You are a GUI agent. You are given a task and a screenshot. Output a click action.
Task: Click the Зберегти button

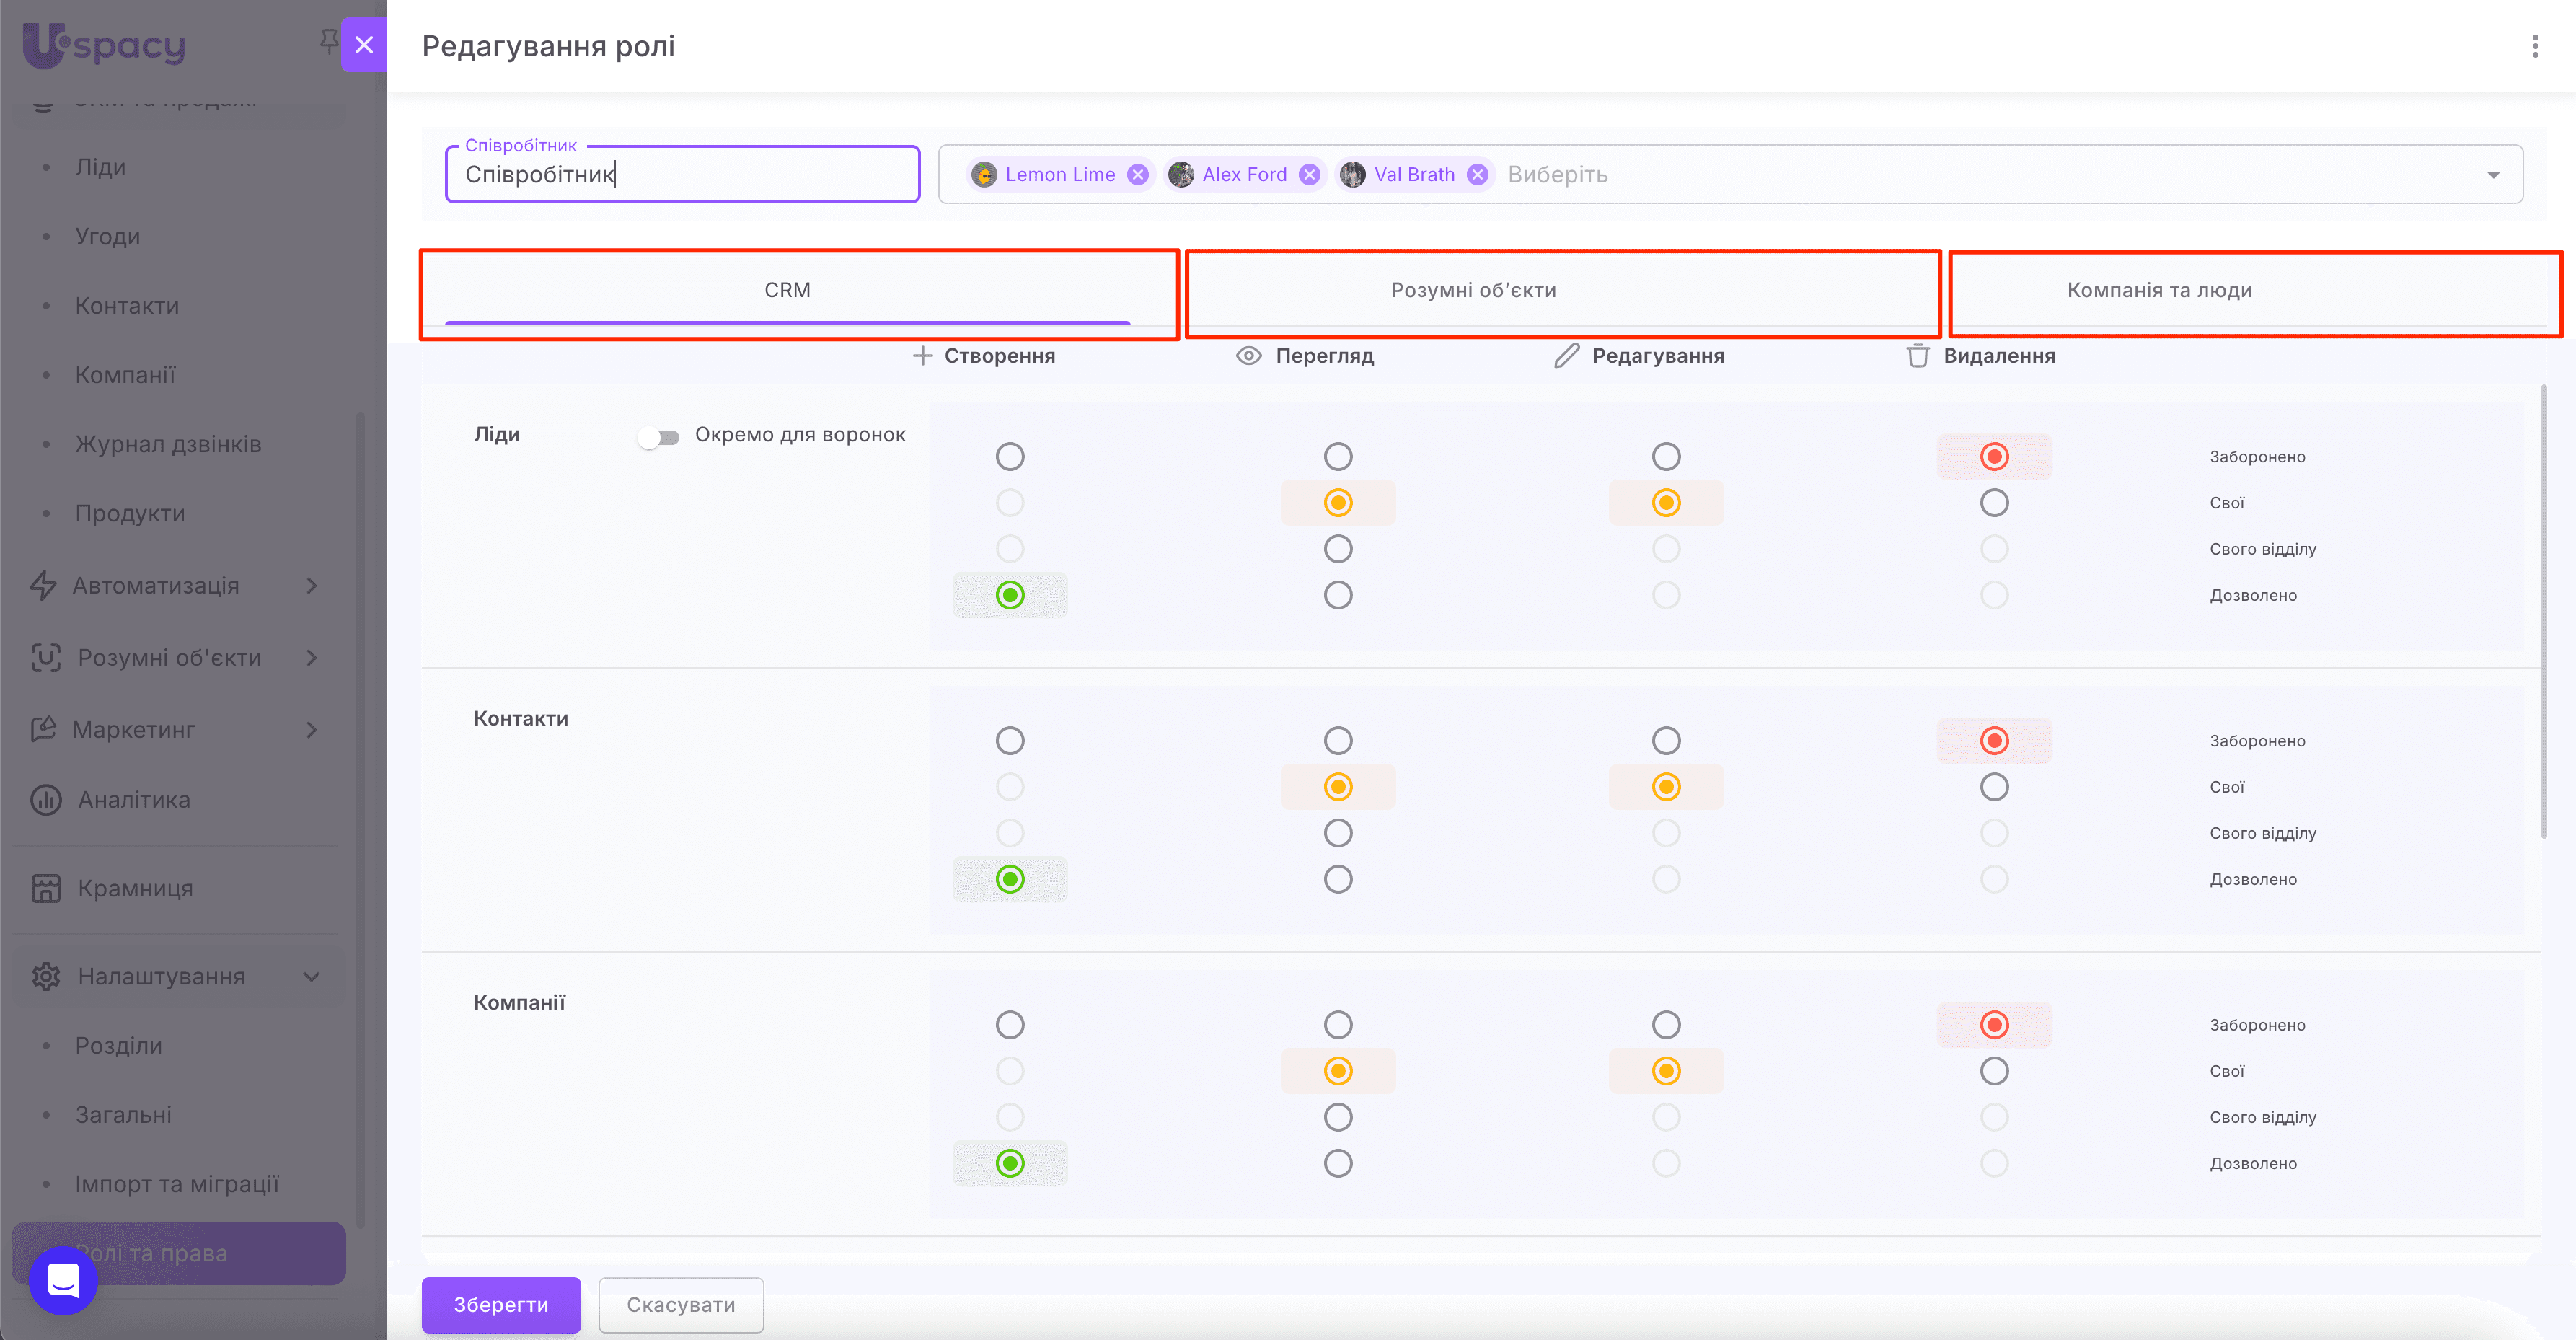501,1304
